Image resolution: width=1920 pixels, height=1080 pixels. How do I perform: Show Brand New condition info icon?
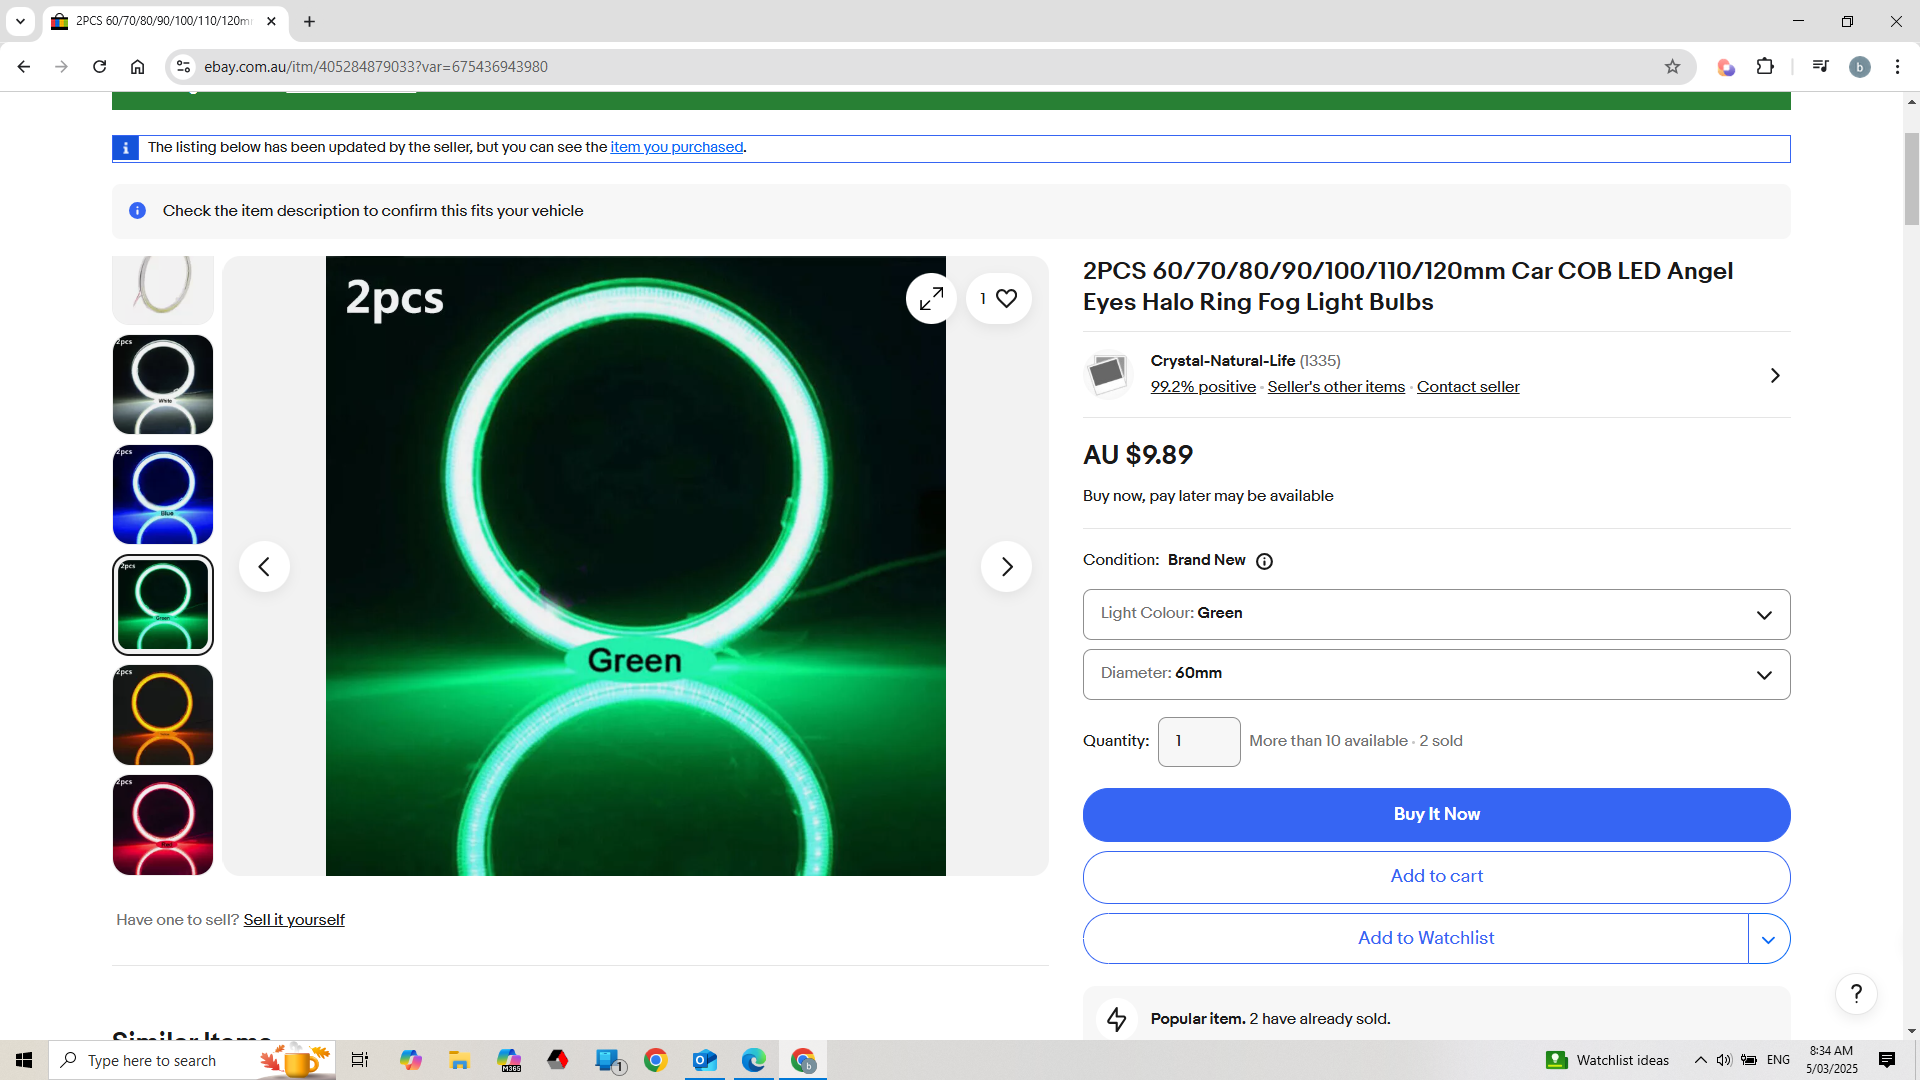[1264, 561]
